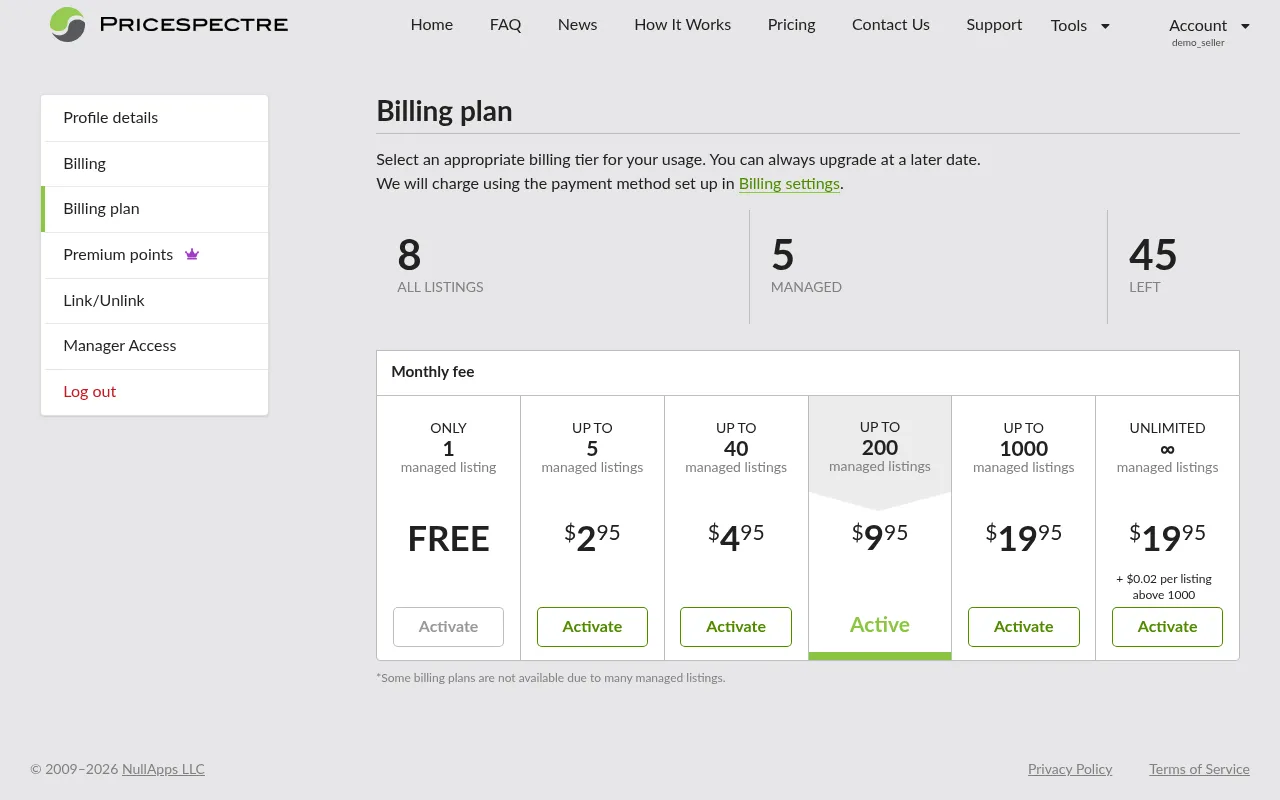Screen dimensions: 1280x800
Task: Select the Link/Unlink sidebar option
Action: pos(104,300)
